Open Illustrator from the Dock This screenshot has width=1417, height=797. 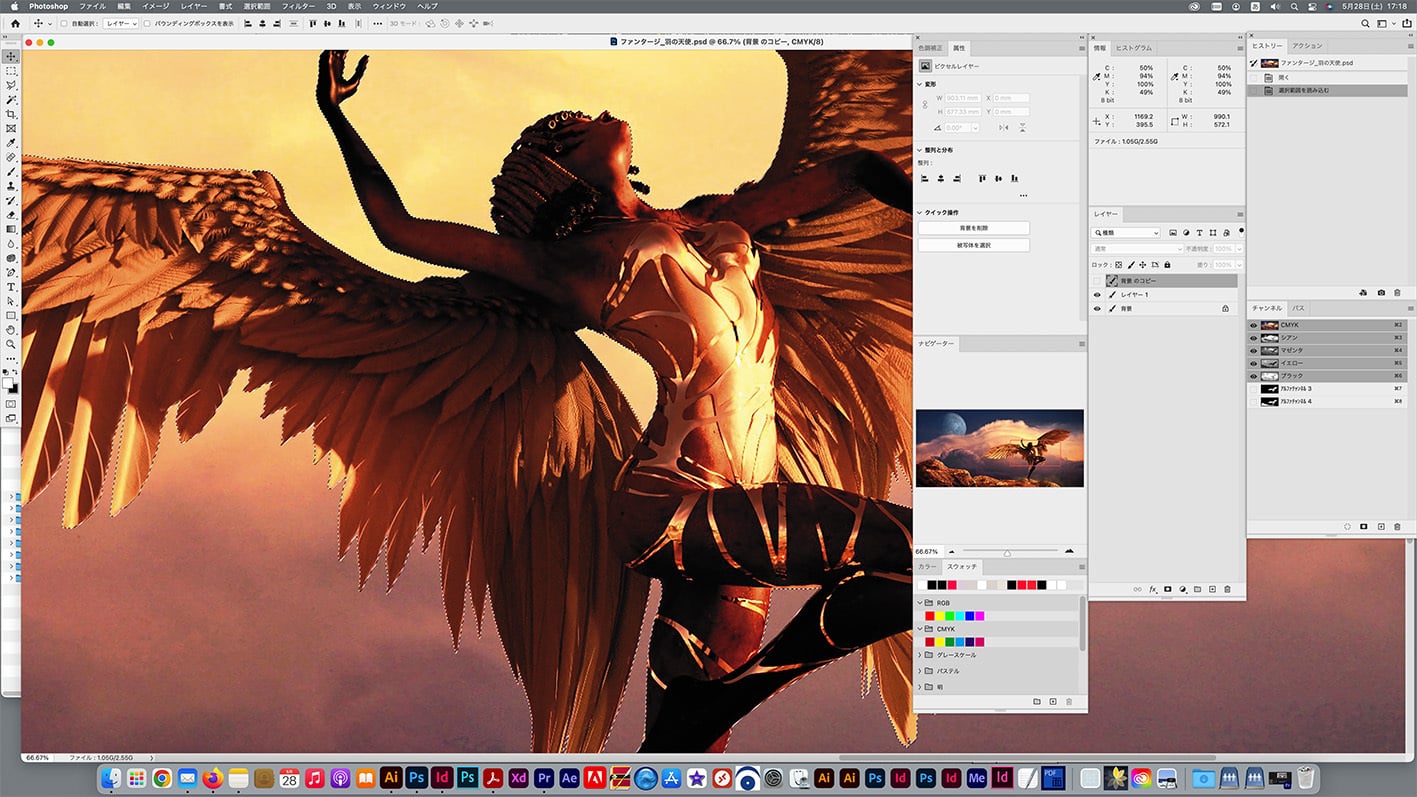pyautogui.click(x=391, y=777)
